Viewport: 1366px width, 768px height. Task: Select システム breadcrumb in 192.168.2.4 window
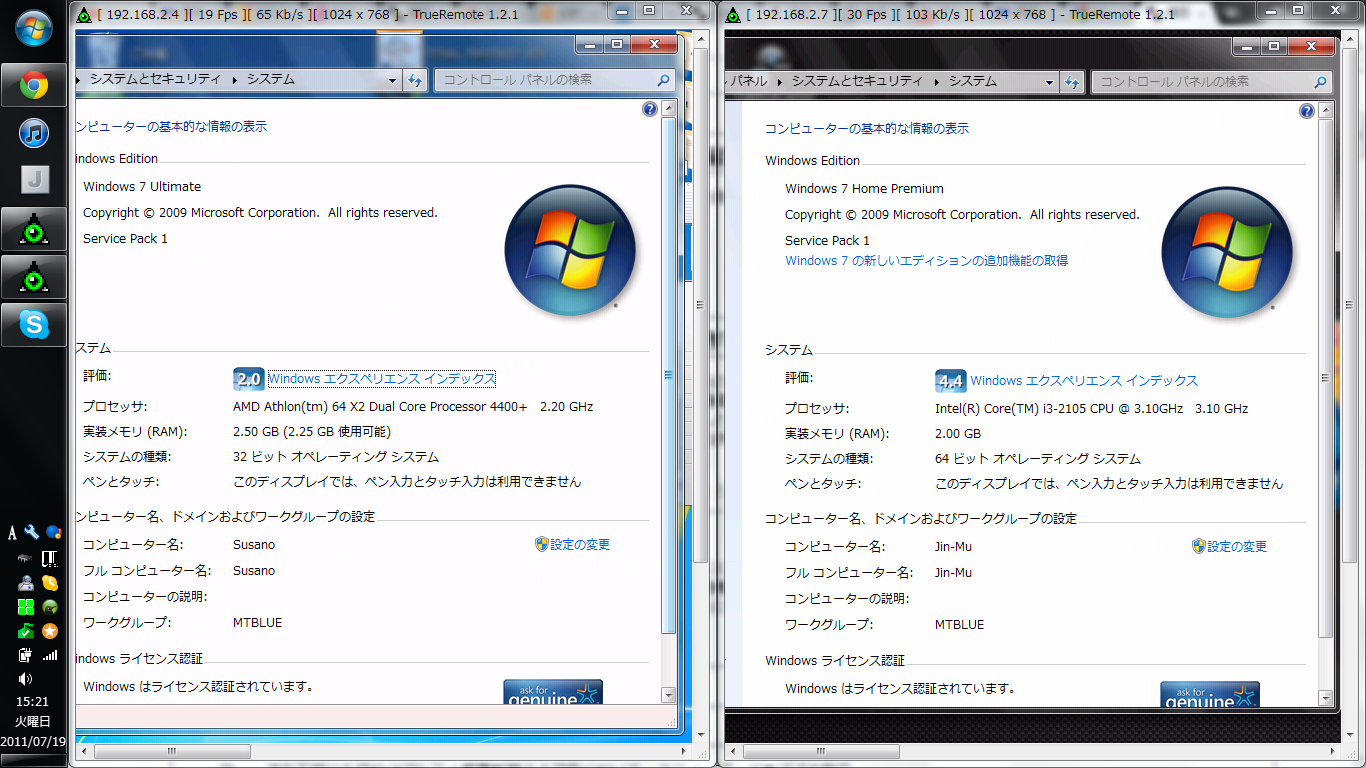point(271,80)
